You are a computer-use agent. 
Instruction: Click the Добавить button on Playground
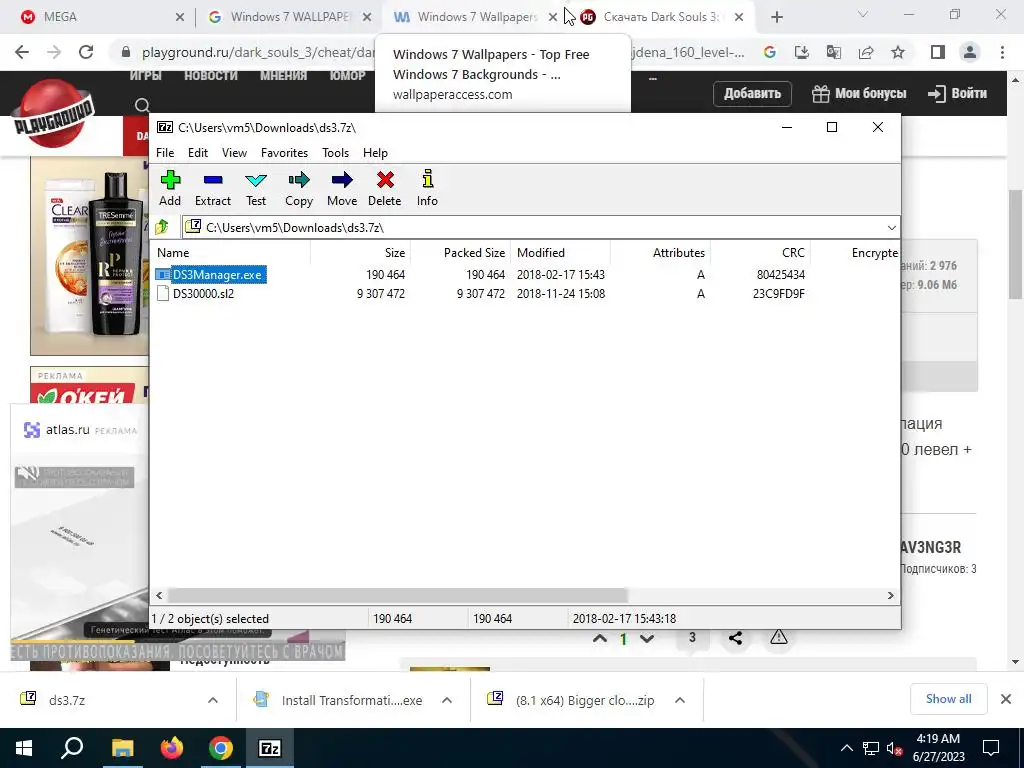[x=752, y=93]
